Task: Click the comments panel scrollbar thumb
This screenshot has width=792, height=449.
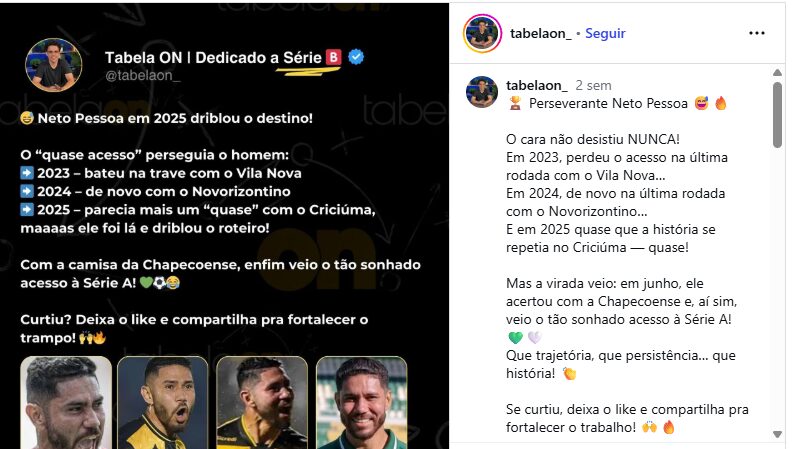Action: [777, 115]
